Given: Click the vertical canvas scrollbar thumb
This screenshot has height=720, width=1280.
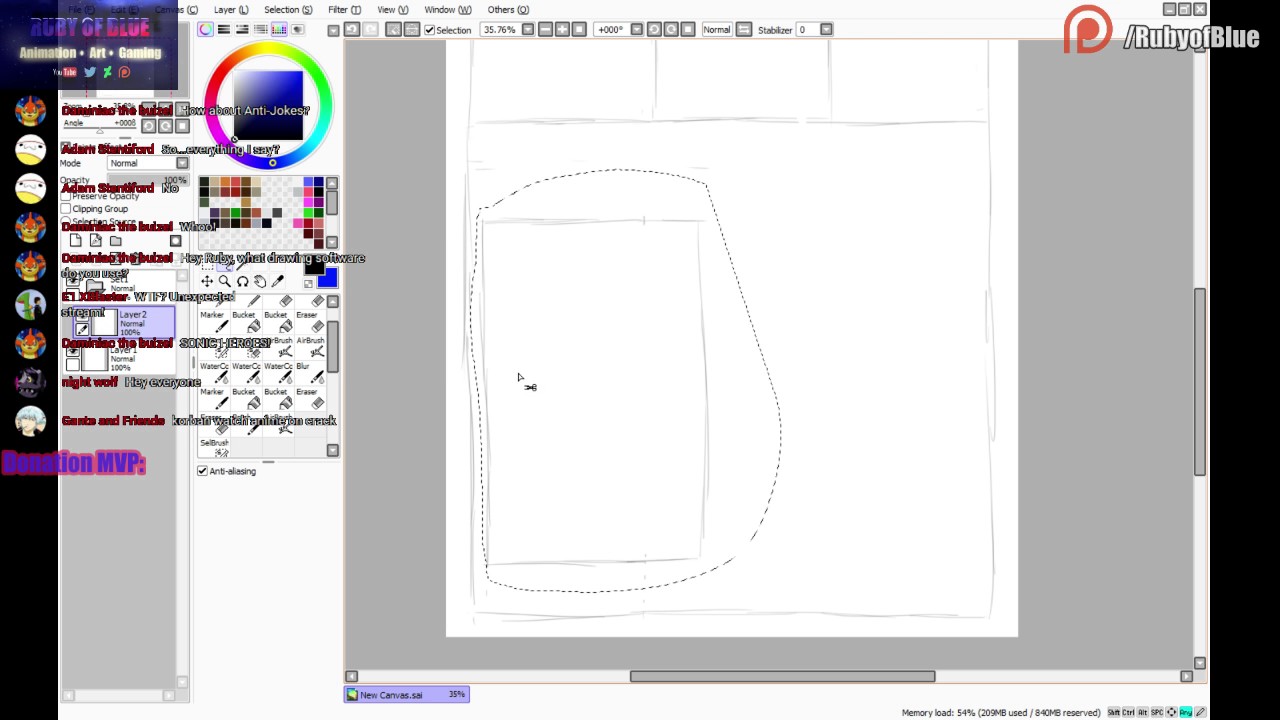Looking at the screenshot, I should (1200, 382).
